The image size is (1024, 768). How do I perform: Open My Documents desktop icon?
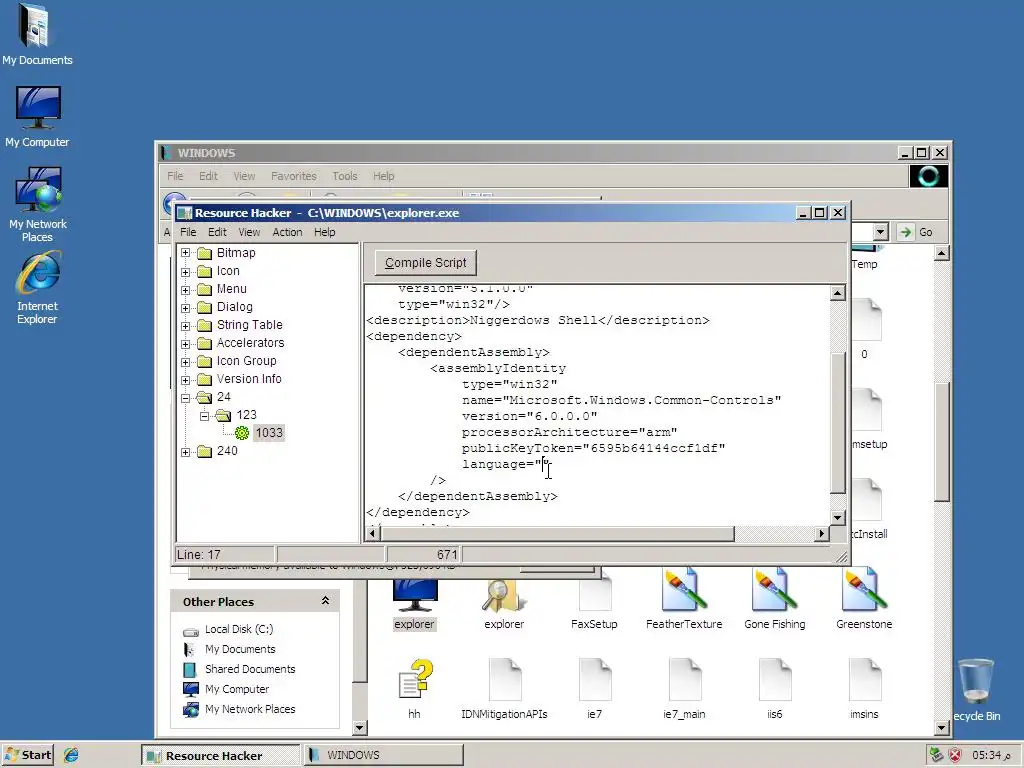tap(37, 34)
